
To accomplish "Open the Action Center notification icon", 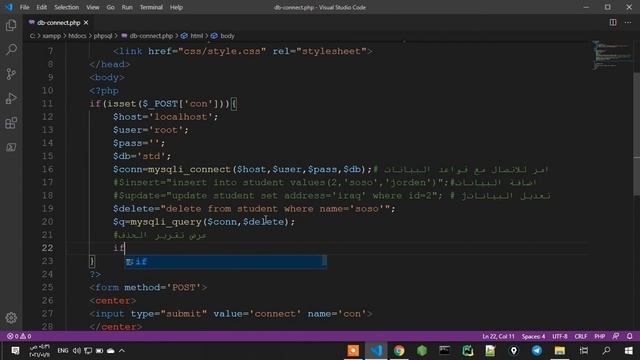I will [x=15, y=351].
